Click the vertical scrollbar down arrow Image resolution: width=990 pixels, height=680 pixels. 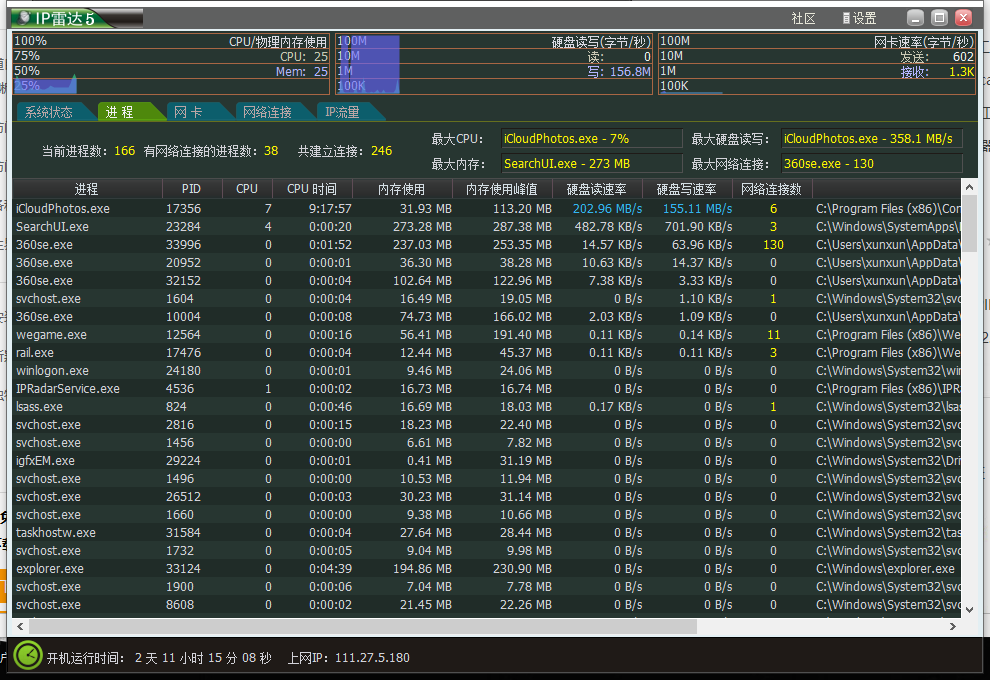click(968, 608)
